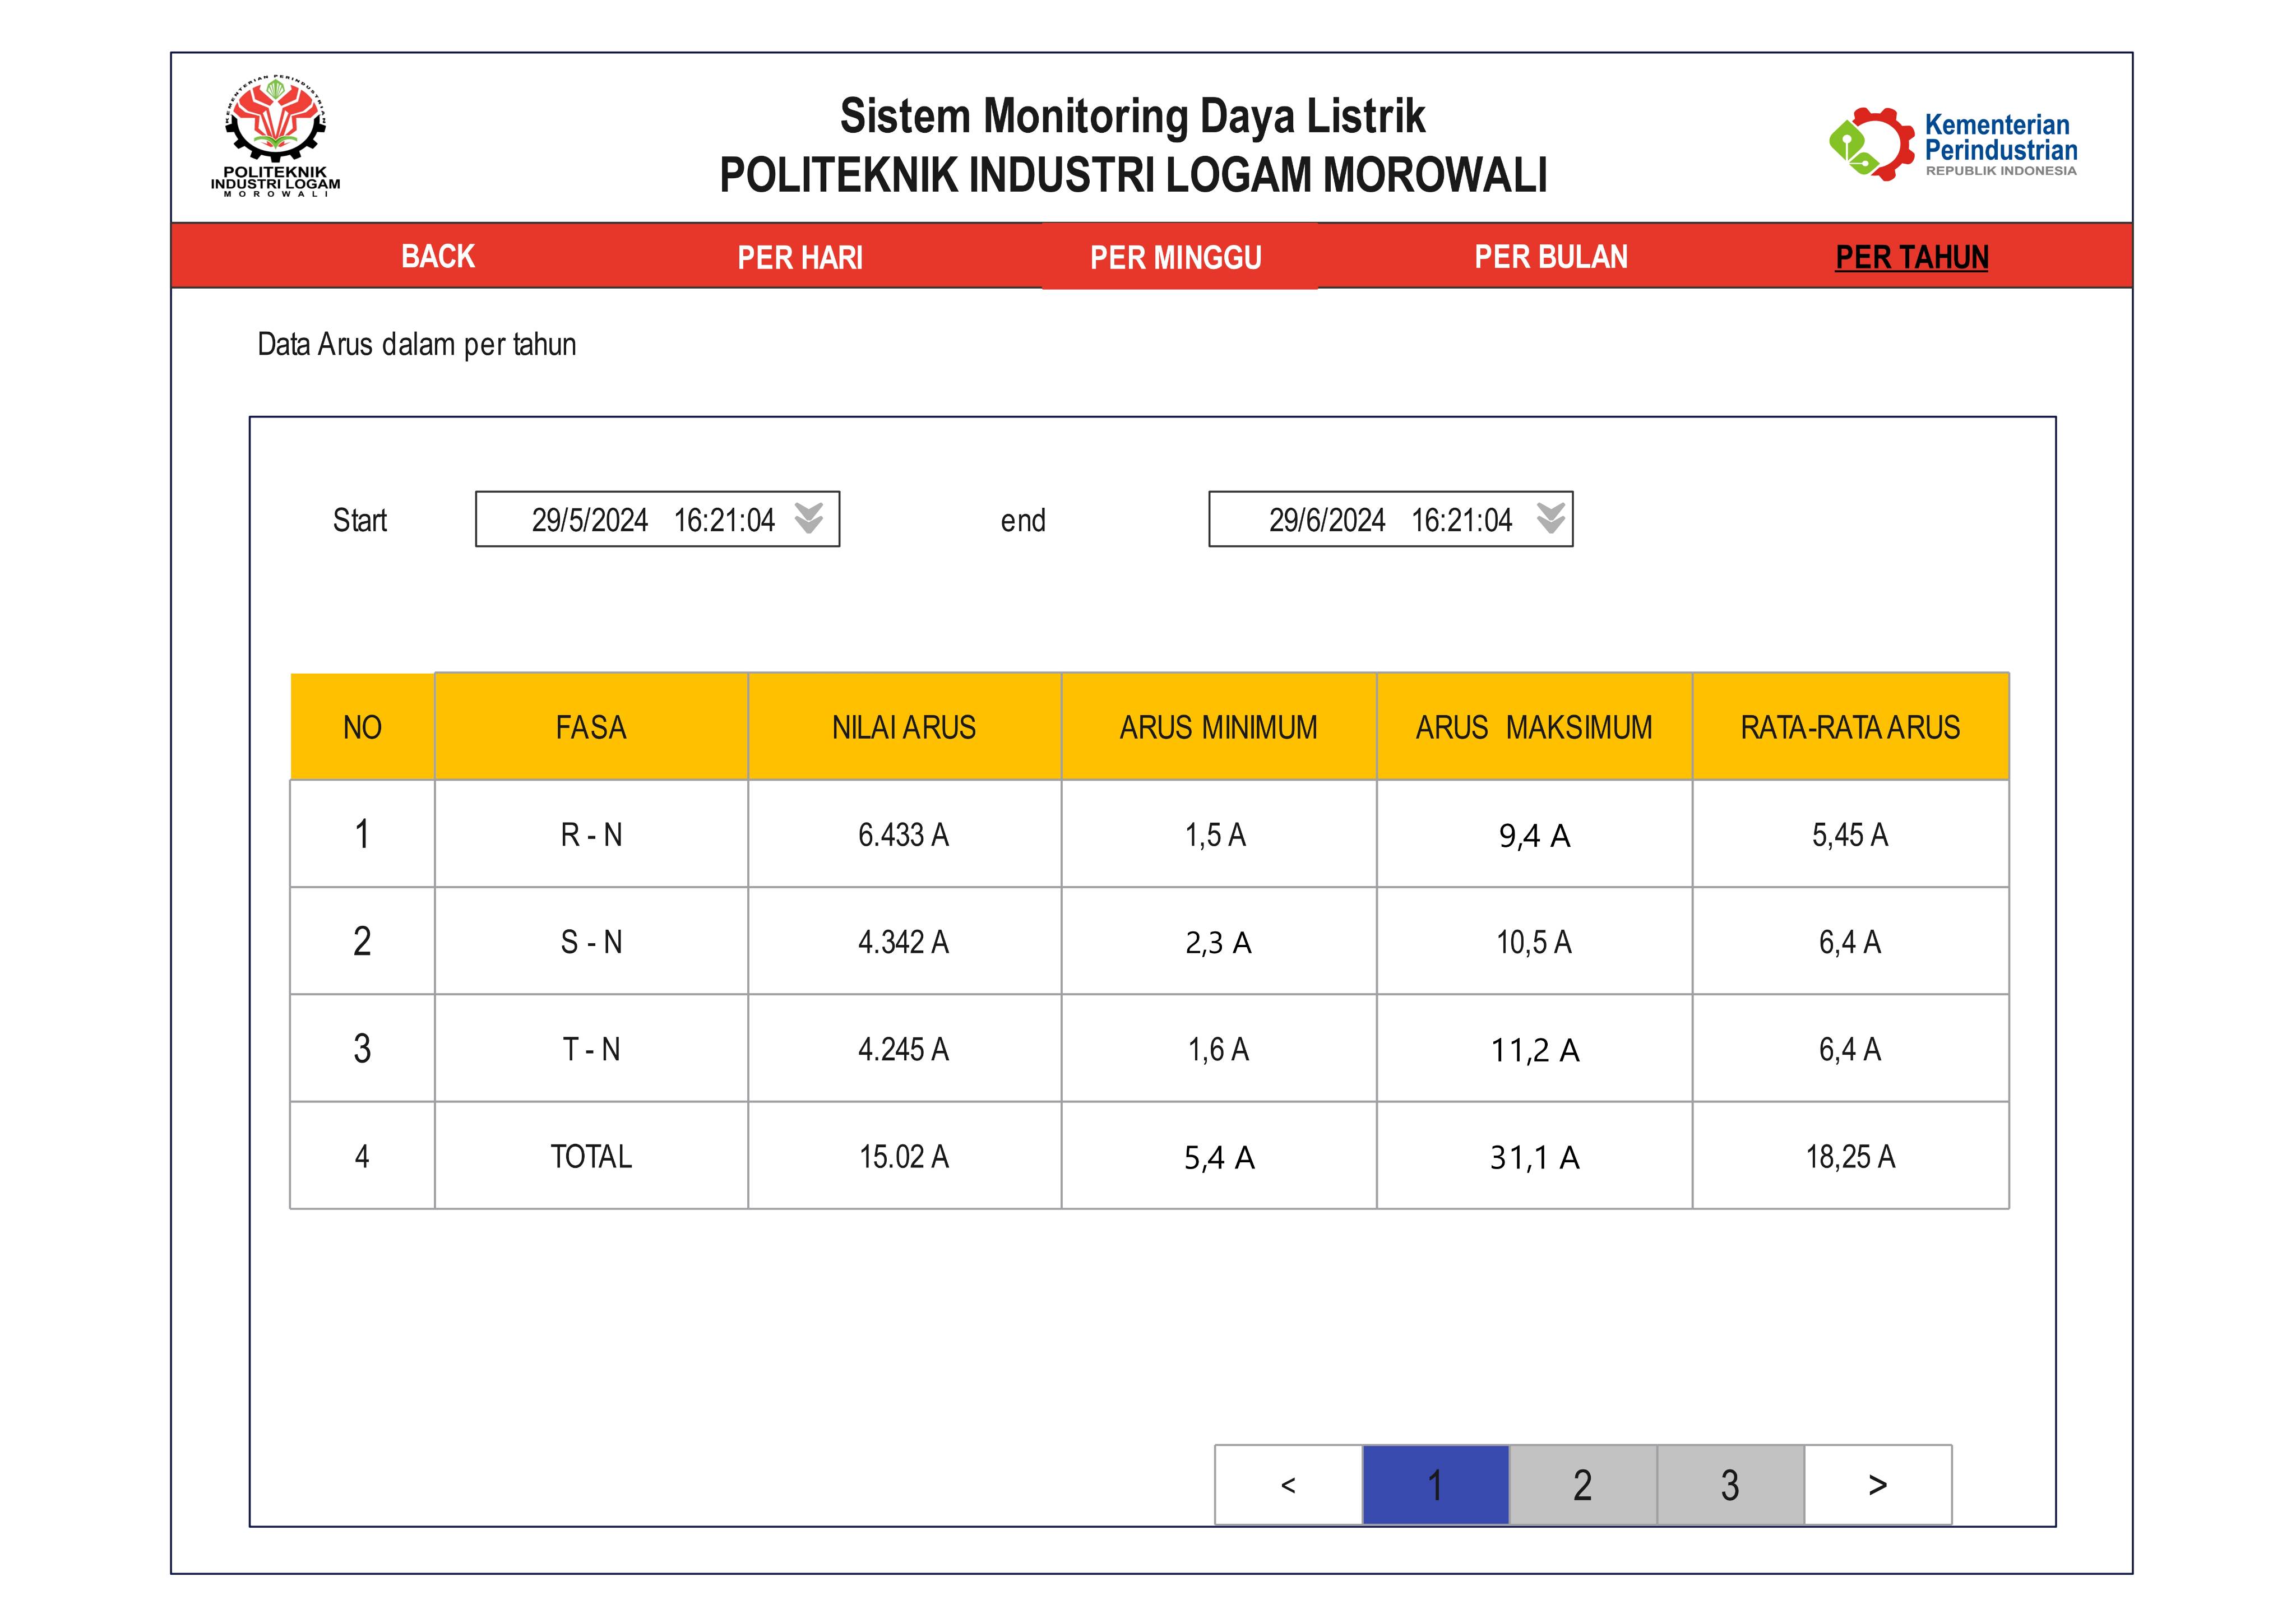Image resolution: width=2296 pixels, height=1623 pixels.
Task: Click the Start label
Action: 360,520
